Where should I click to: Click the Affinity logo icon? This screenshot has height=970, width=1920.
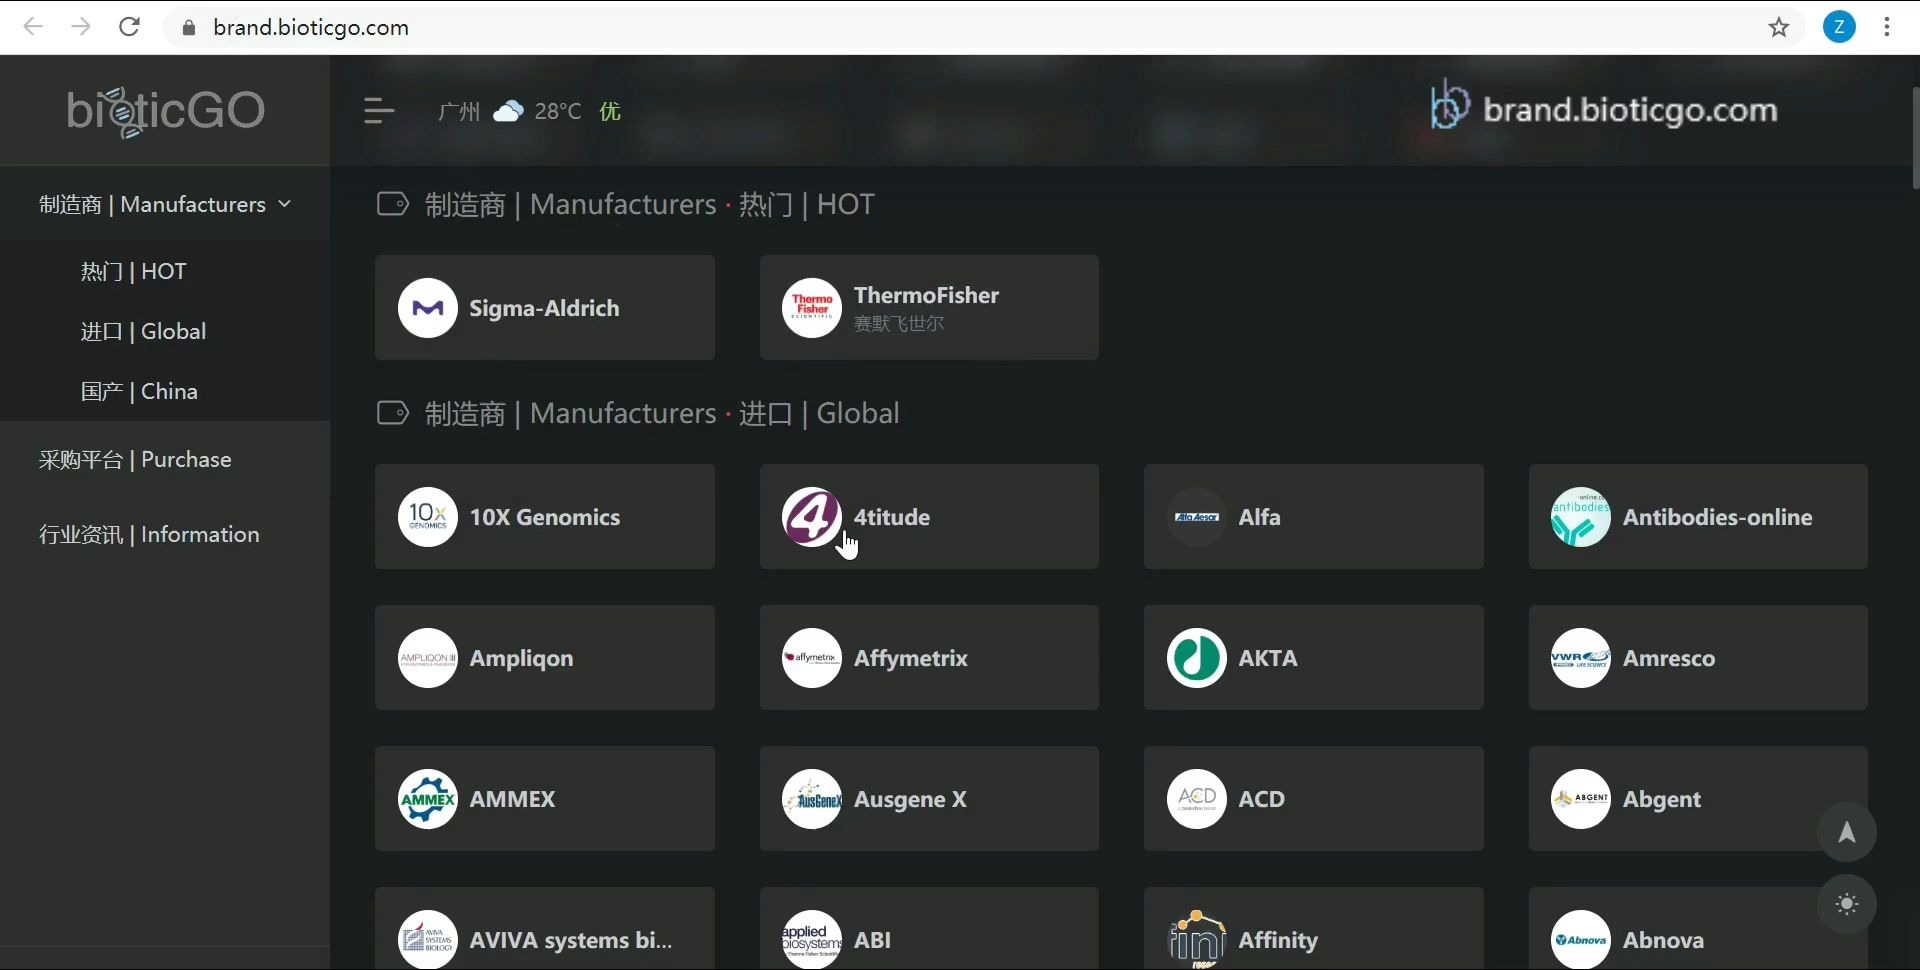click(x=1197, y=939)
